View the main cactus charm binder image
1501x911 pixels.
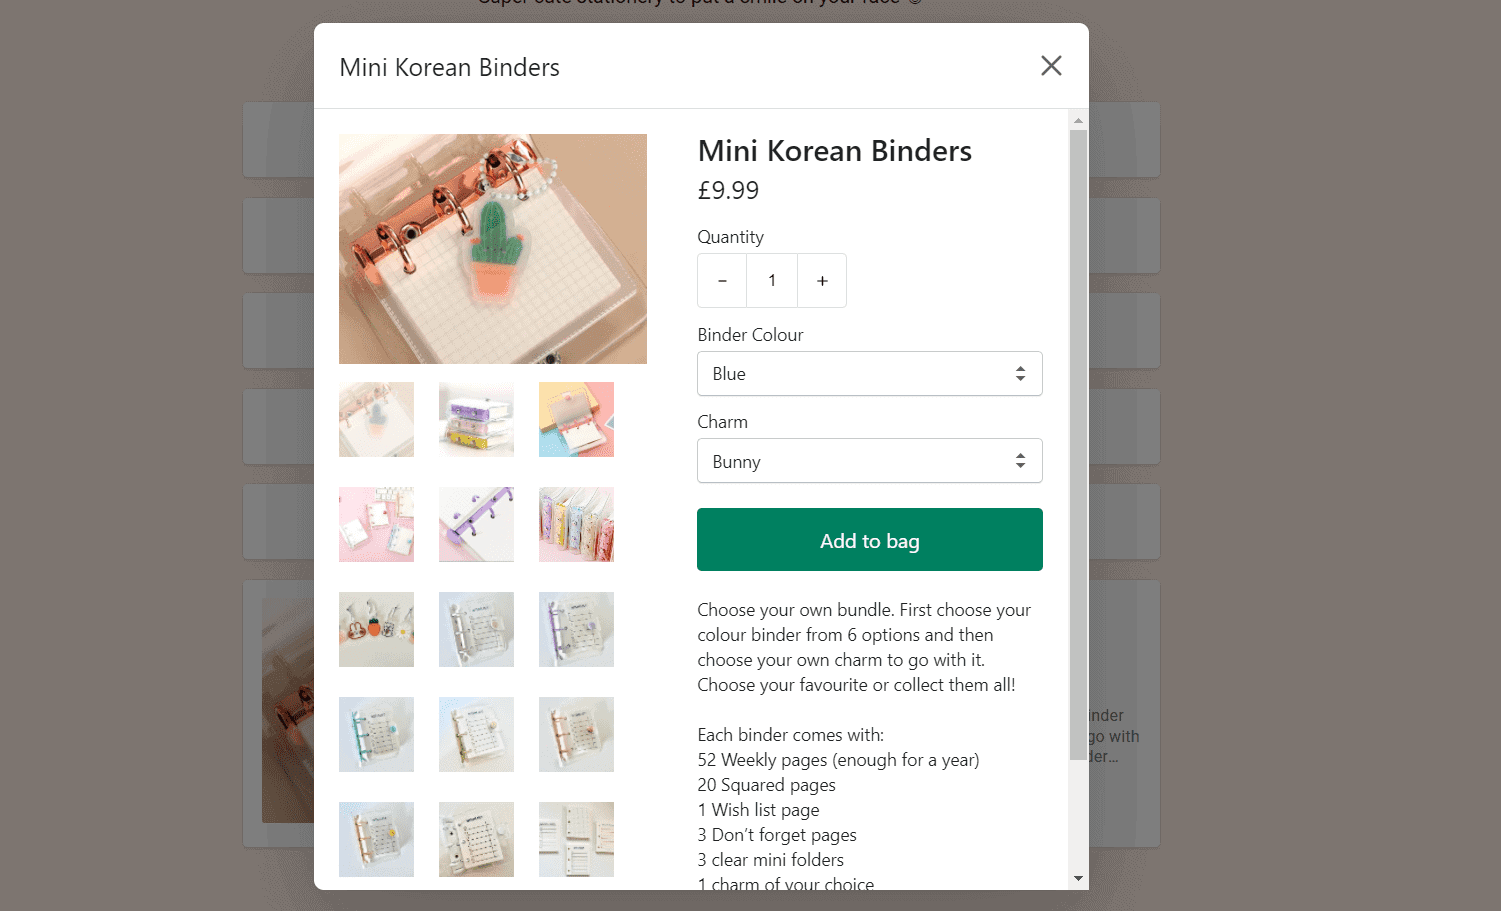[492, 248]
